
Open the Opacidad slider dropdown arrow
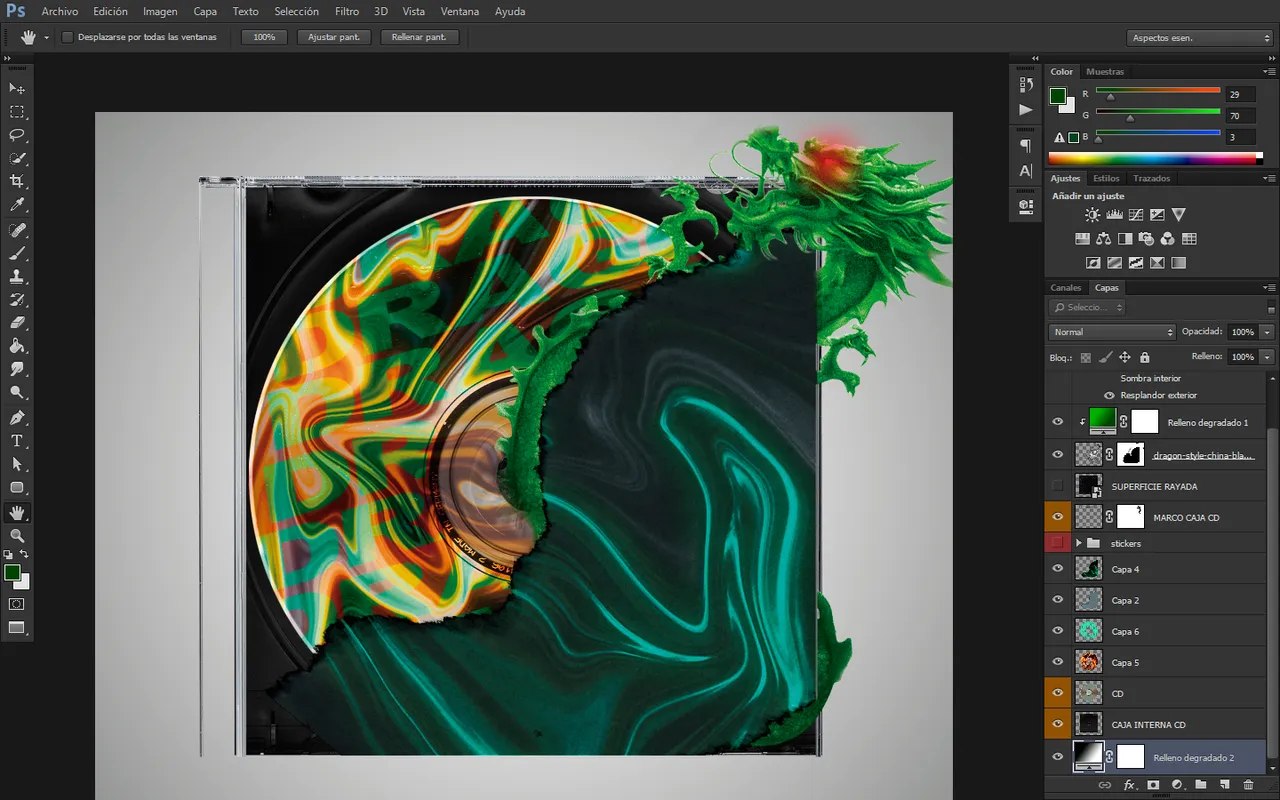click(x=1267, y=332)
